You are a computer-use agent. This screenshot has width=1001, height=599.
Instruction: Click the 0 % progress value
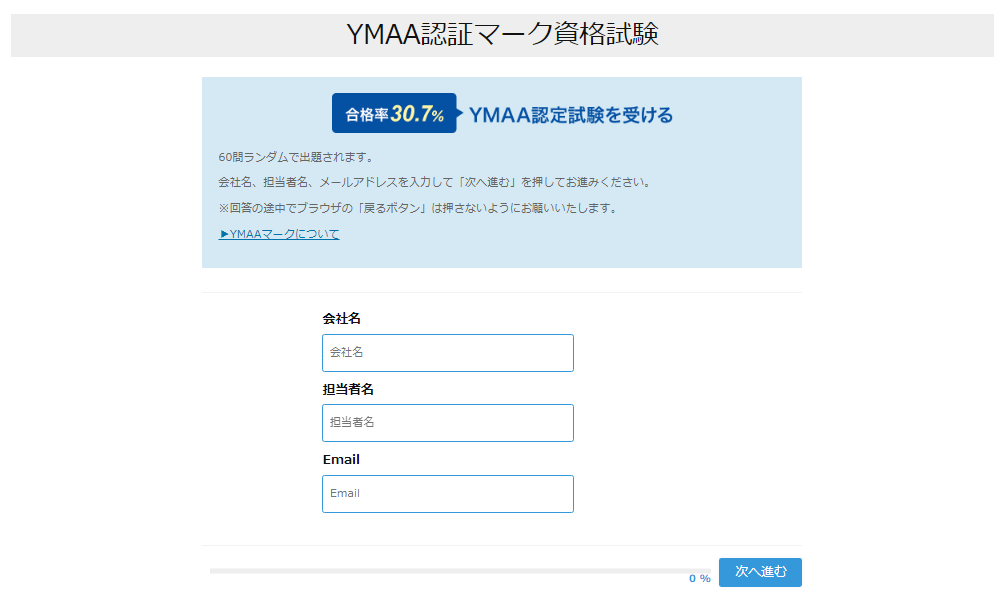(699, 579)
